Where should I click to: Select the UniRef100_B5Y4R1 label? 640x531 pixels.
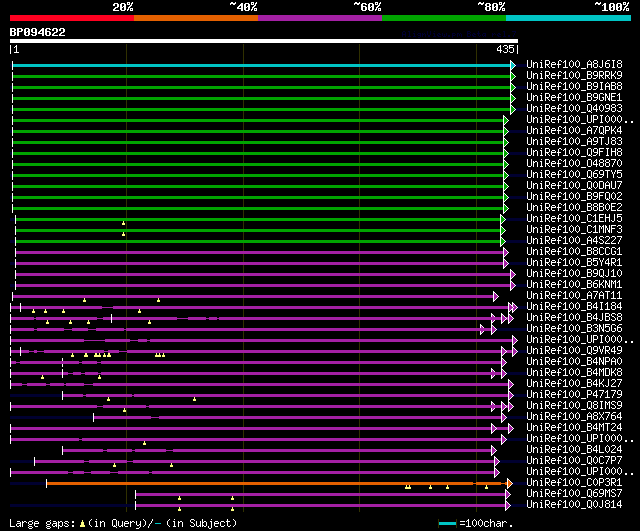coord(574,263)
